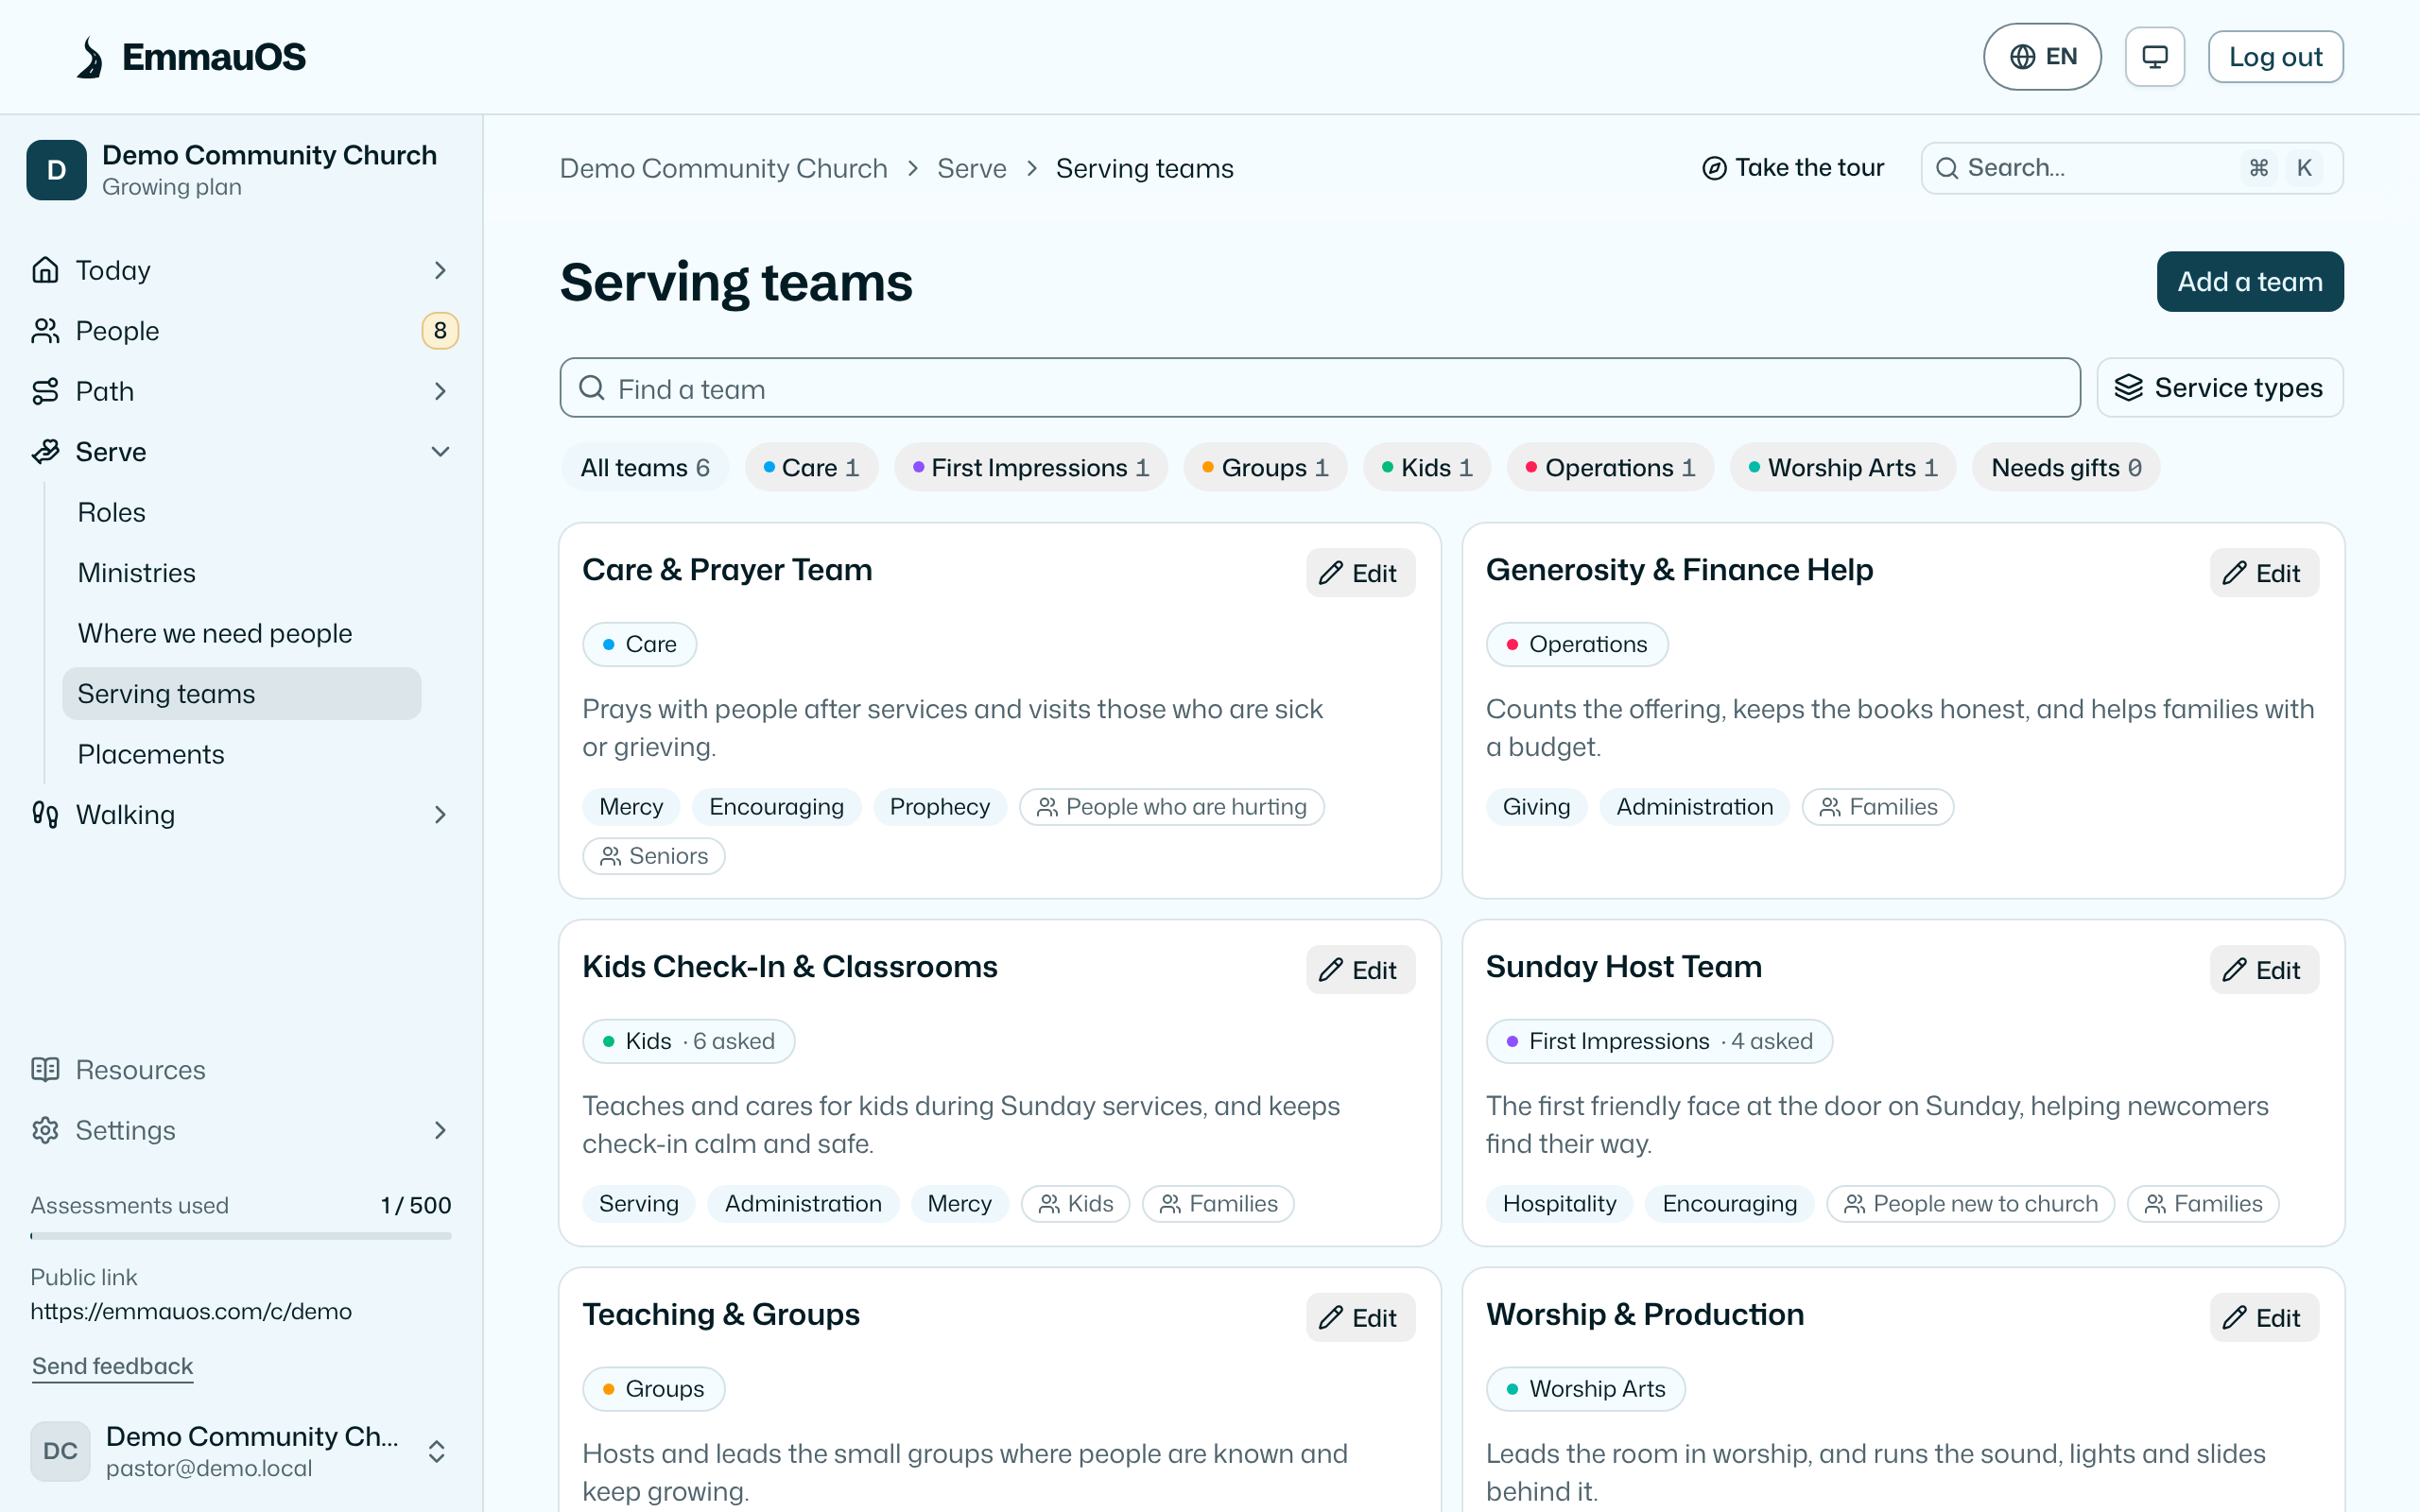The height and width of the screenshot is (1512, 2420).
Task: Filter by All teams chip
Action: pos(645,467)
